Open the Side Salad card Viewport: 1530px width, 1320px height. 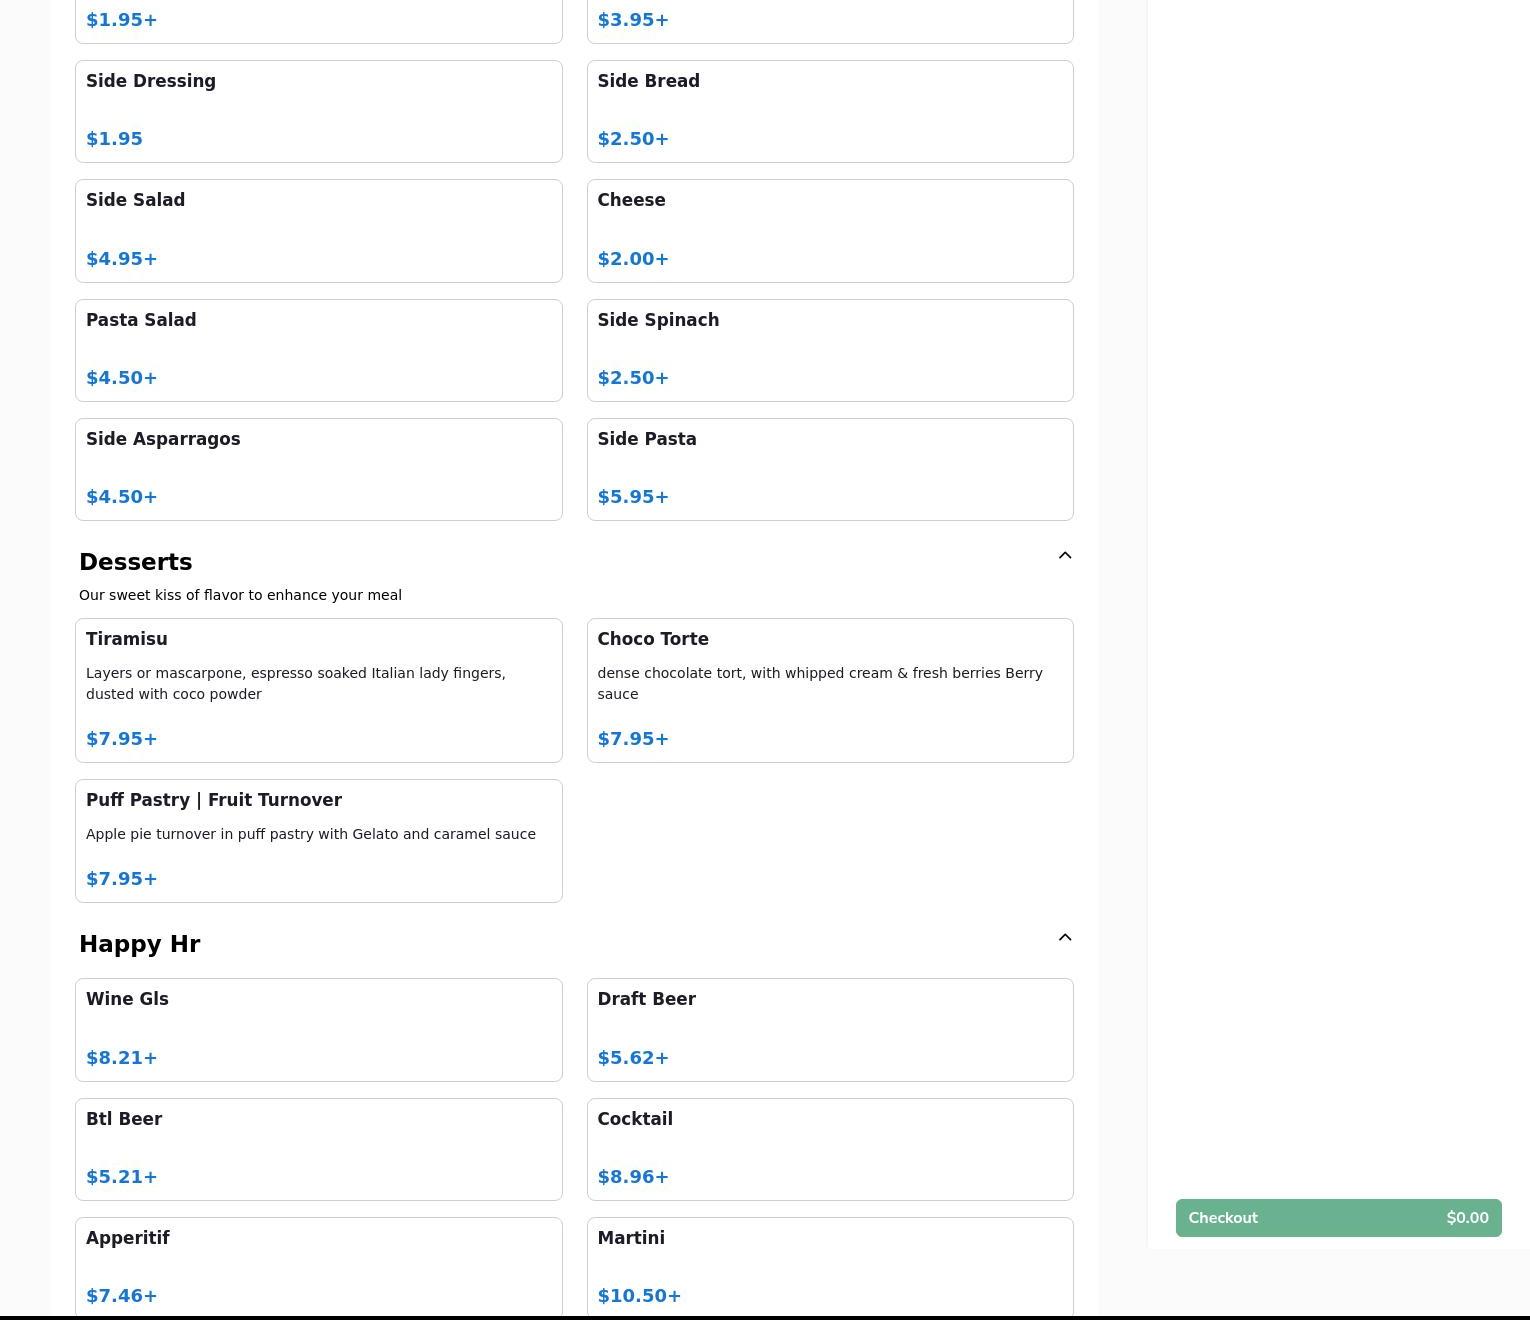pyautogui.click(x=318, y=230)
